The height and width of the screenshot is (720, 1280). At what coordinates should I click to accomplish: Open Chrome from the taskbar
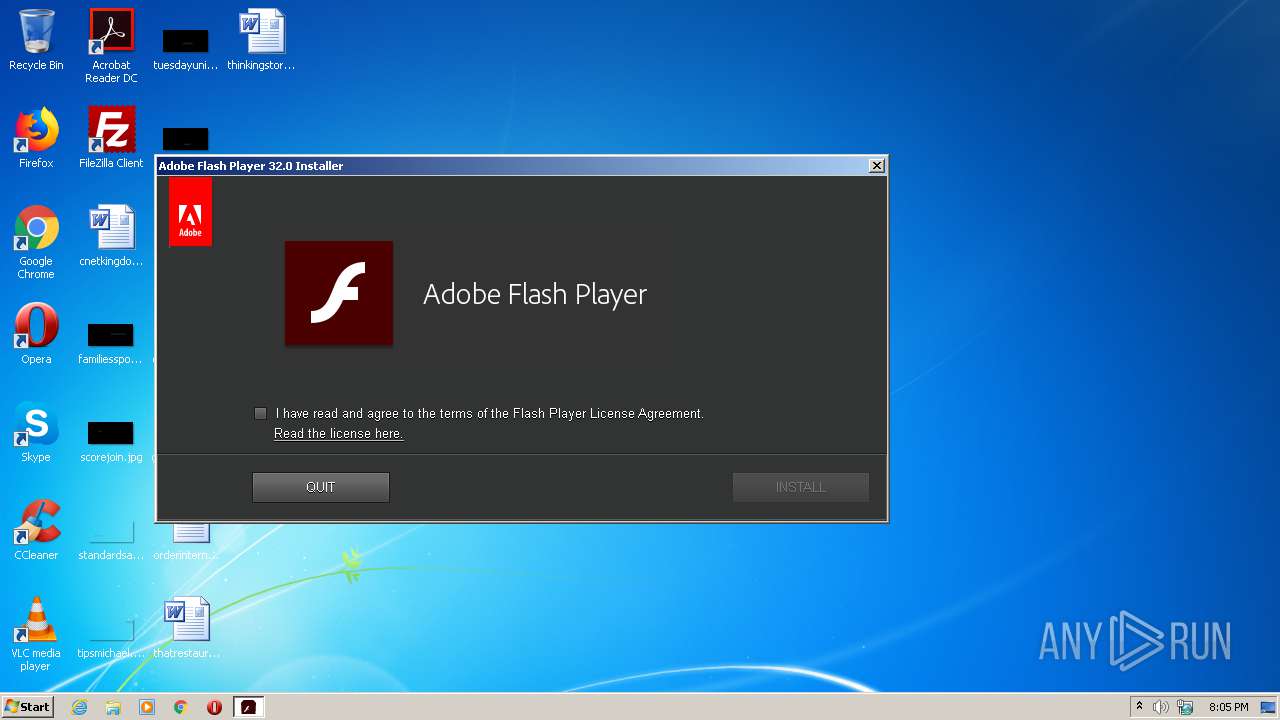tap(181, 707)
